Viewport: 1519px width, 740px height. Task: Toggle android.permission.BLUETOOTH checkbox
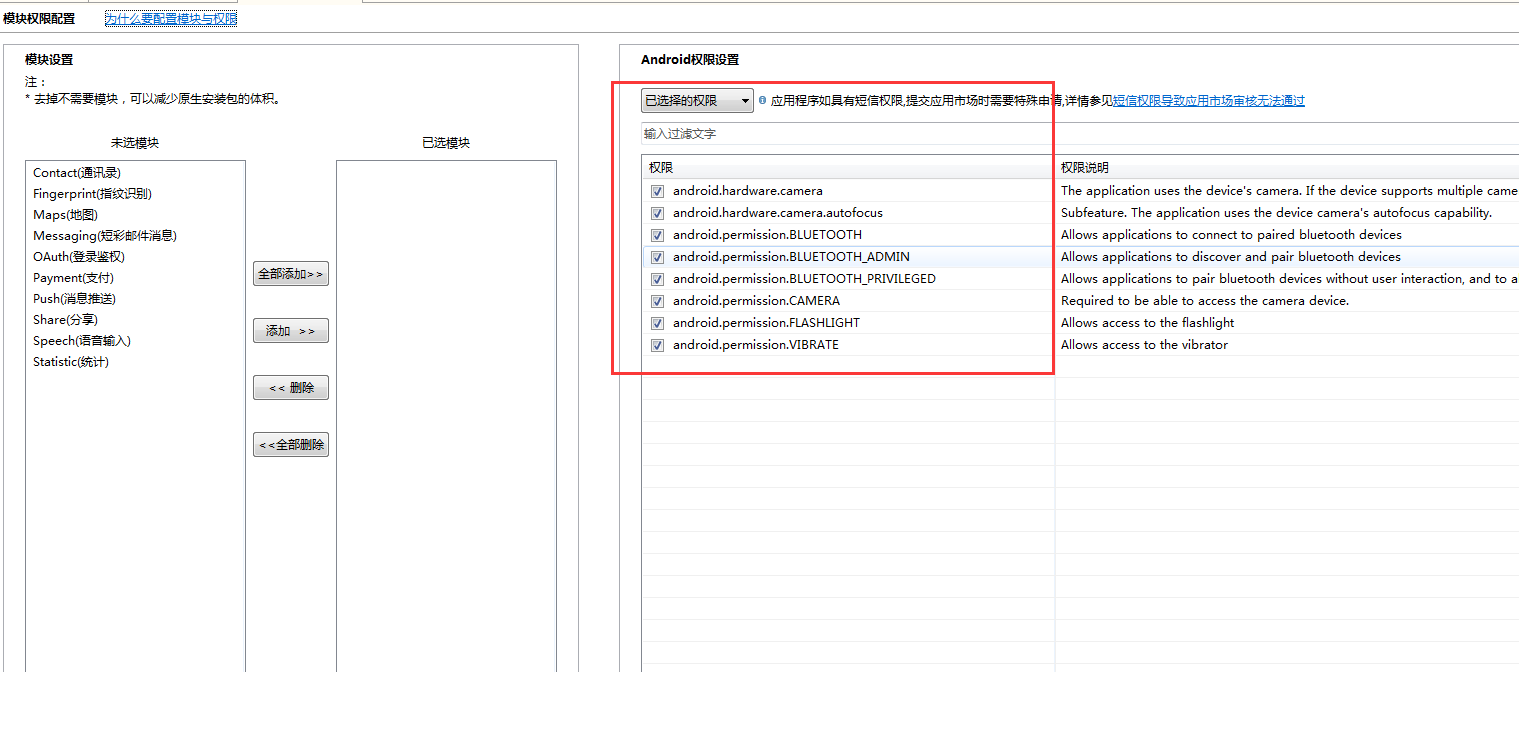pyautogui.click(x=658, y=235)
